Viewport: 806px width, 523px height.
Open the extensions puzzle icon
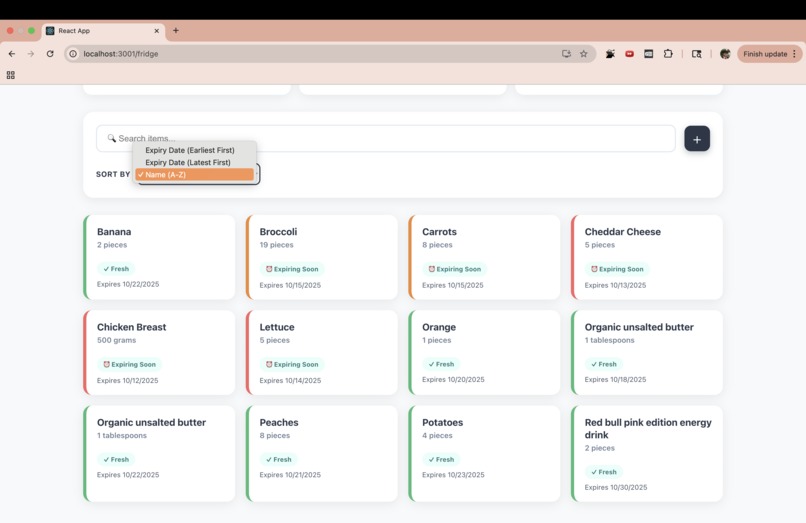[x=668, y=53]
